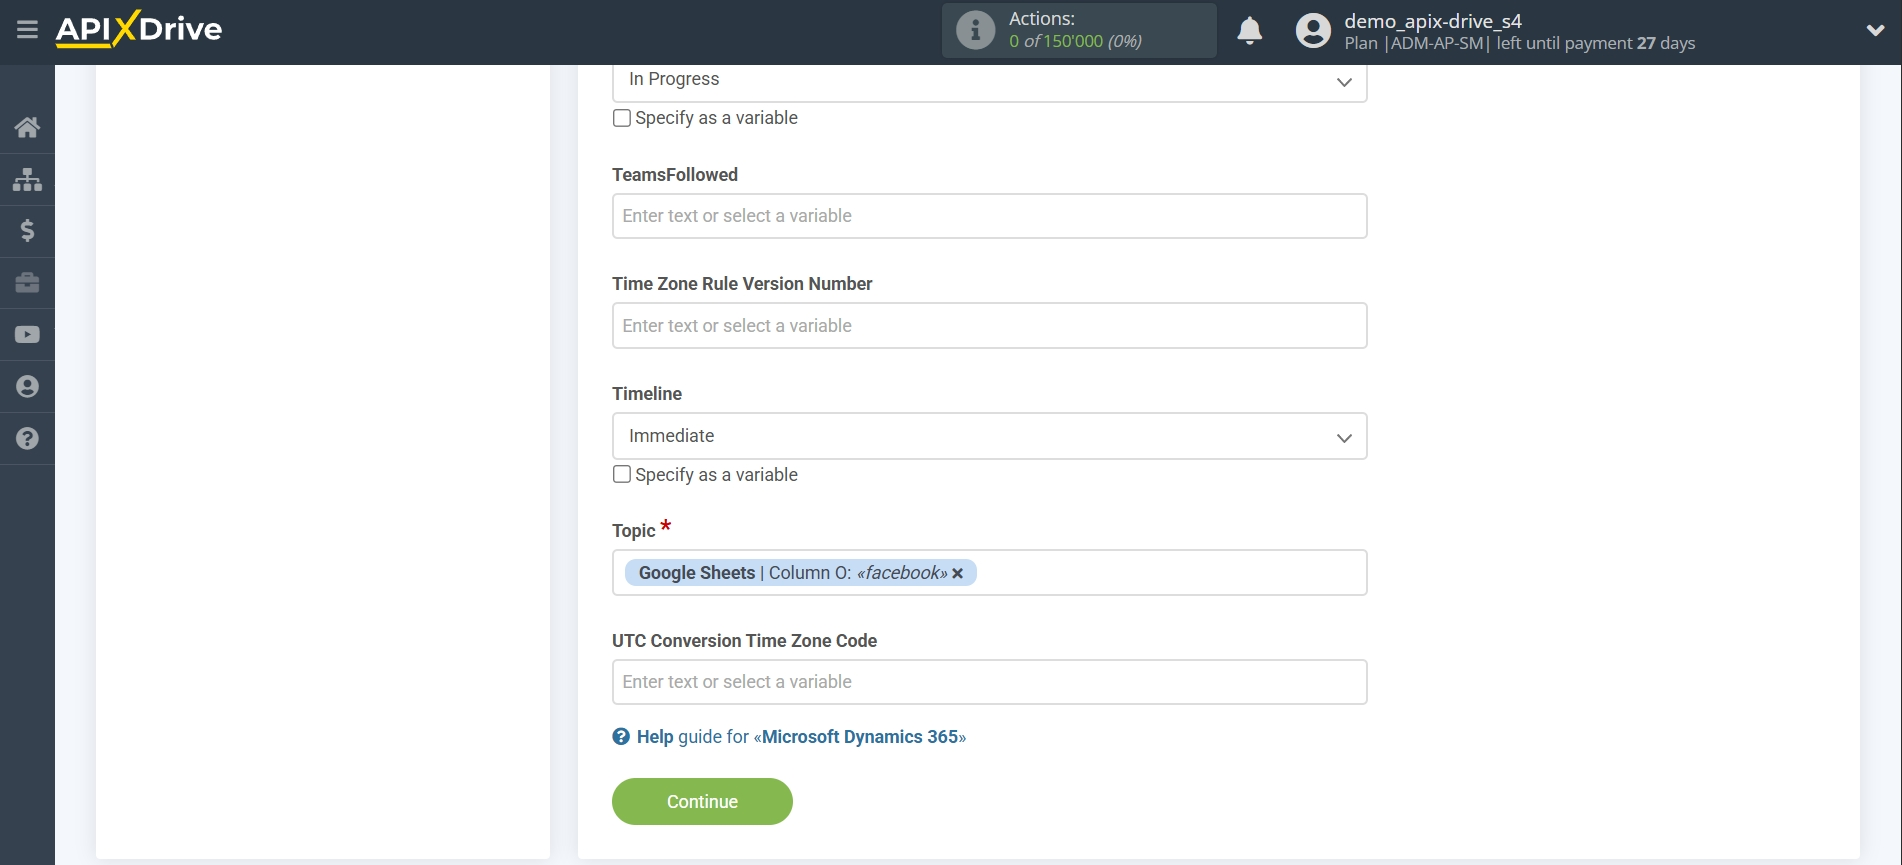Click the Actions info icon

975,30
